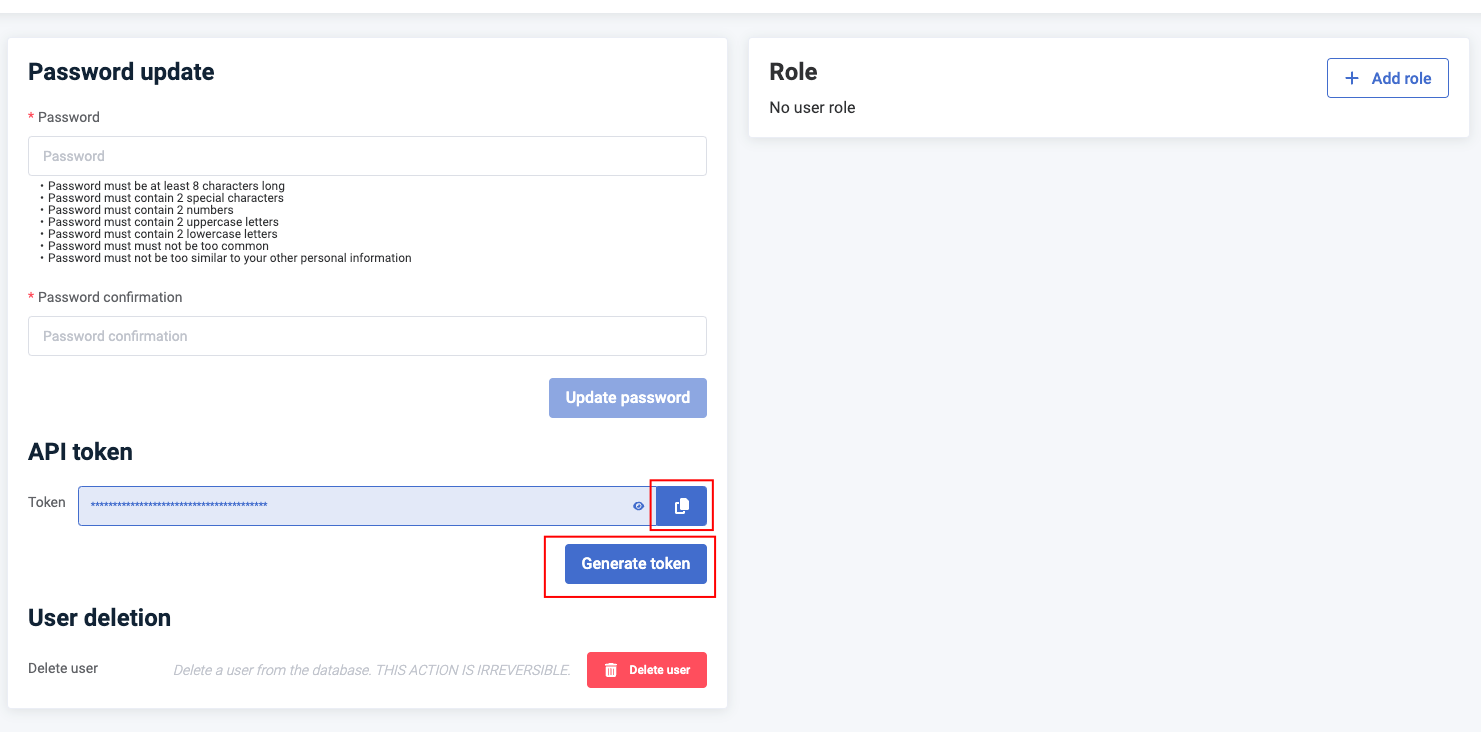Image resolution: width=1481 pixels, height=732 pixels.
Task: Click the "User deletion" section heading
Action: (99, 618)
